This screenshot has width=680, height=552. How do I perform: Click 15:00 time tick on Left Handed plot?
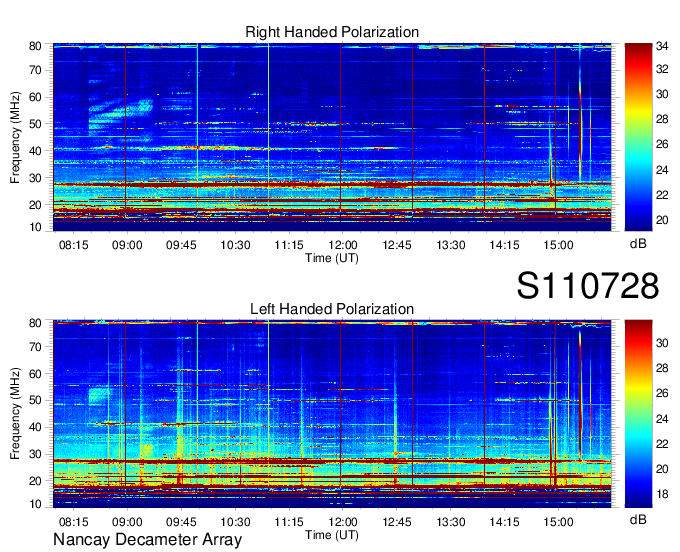pyautogui.click(x=558, y=522)
